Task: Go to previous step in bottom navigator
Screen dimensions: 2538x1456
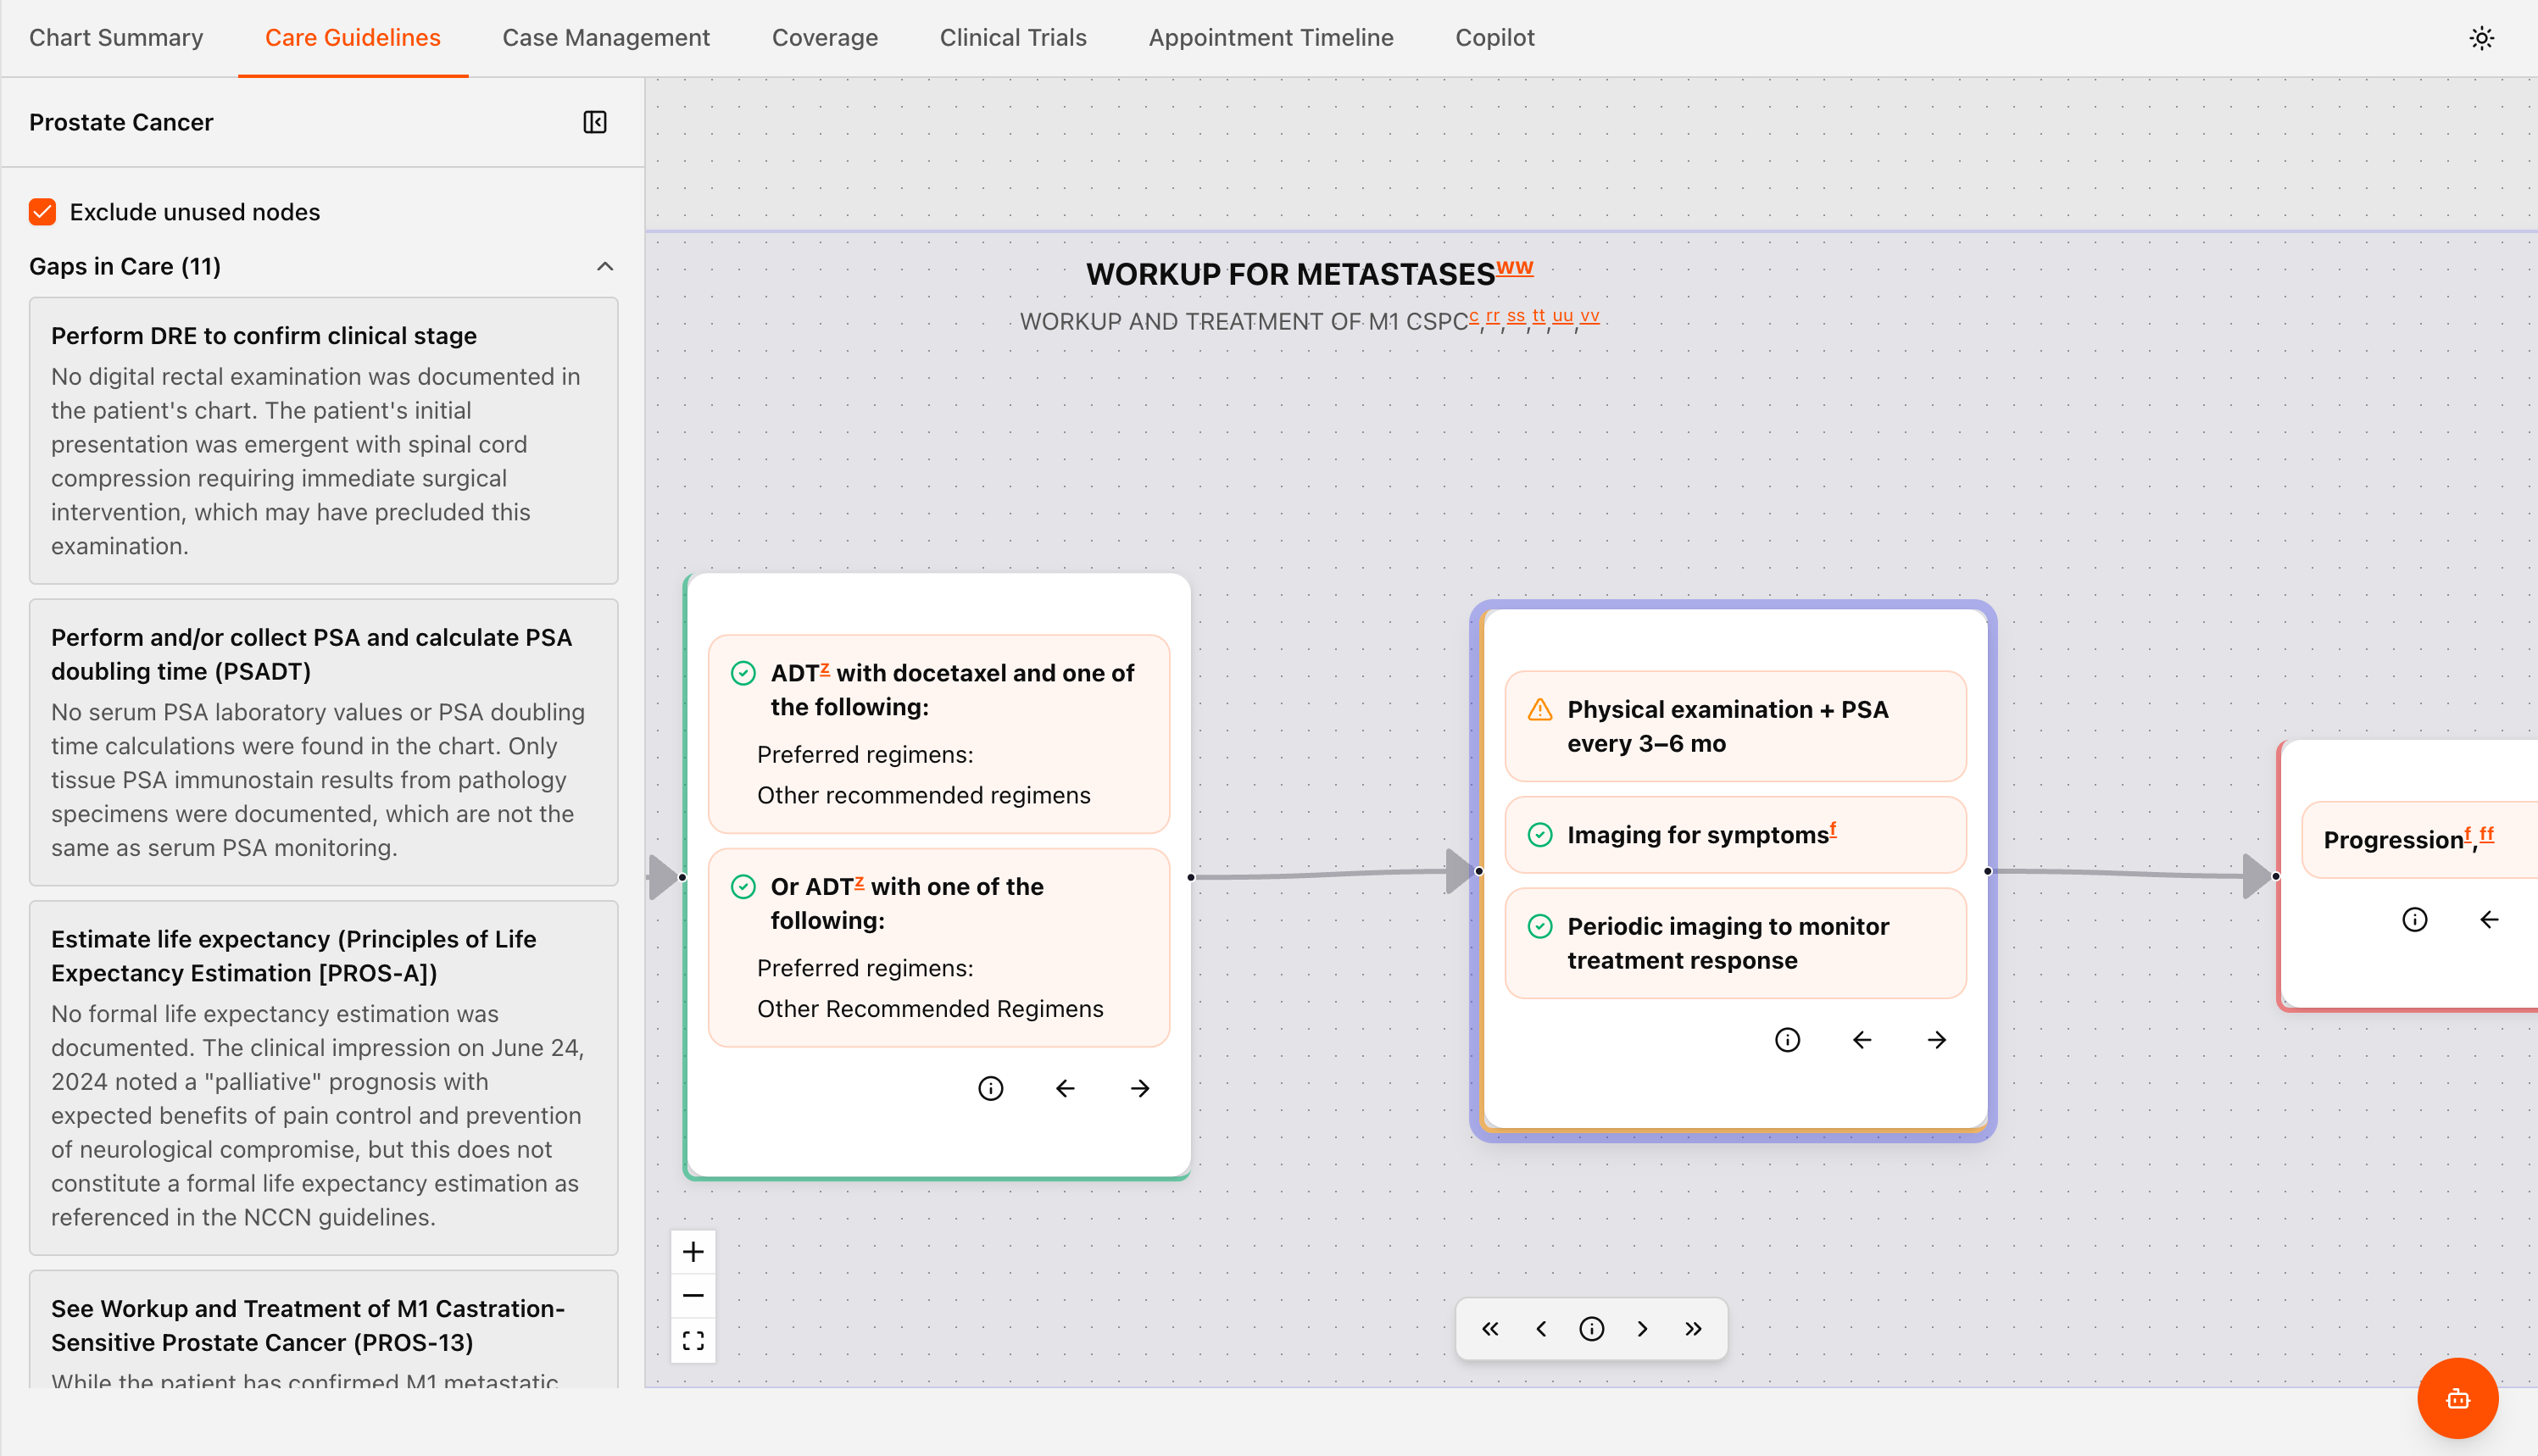Action: coord(1541,1328)
